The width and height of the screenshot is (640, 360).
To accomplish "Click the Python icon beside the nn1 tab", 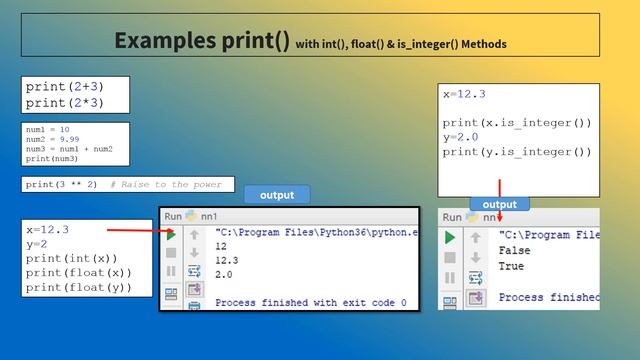I will (191, 216).
